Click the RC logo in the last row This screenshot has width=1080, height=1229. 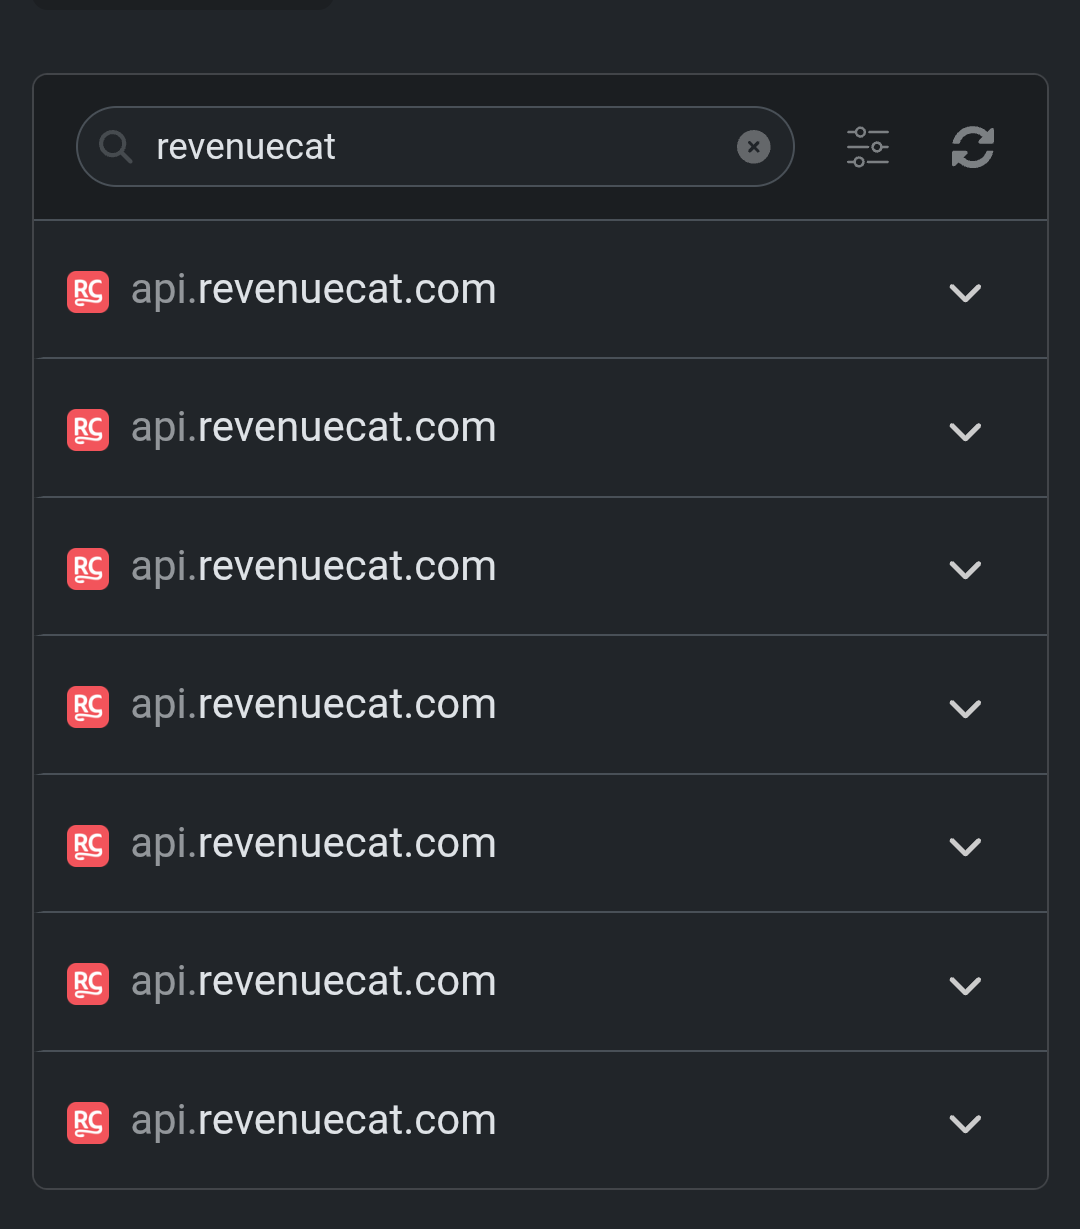(x=88, y=1123)
